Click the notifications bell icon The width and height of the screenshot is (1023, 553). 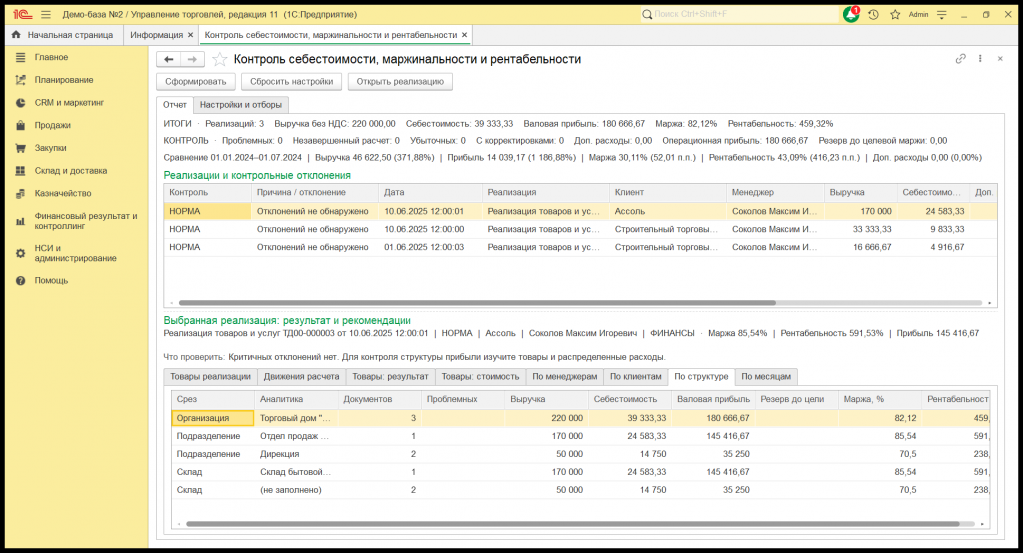point(851,14)
